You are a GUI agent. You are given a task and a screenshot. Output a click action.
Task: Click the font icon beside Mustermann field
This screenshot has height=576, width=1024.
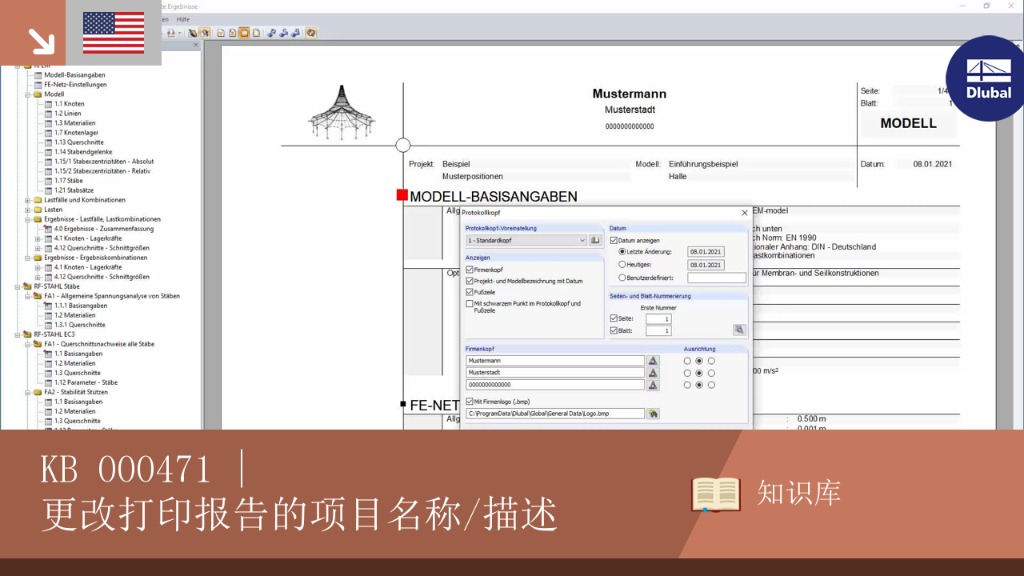[652, 360]
